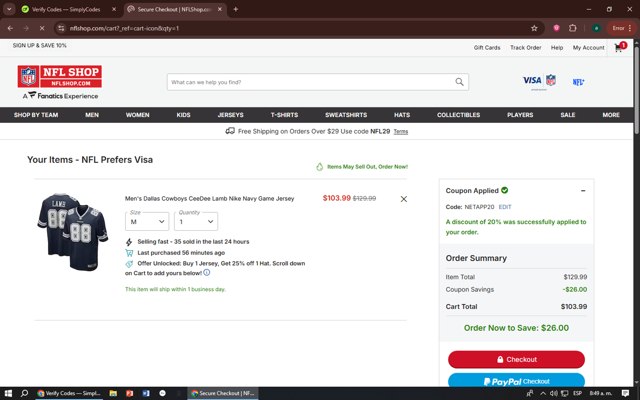Click the NFL Shop logo

coord(60,76)
